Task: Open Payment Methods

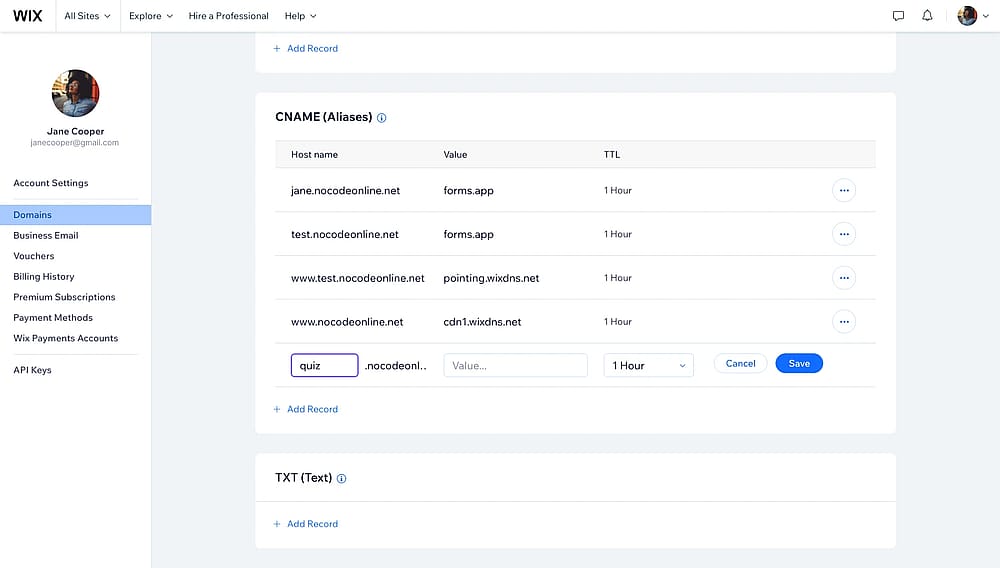Action: point(53,317)
